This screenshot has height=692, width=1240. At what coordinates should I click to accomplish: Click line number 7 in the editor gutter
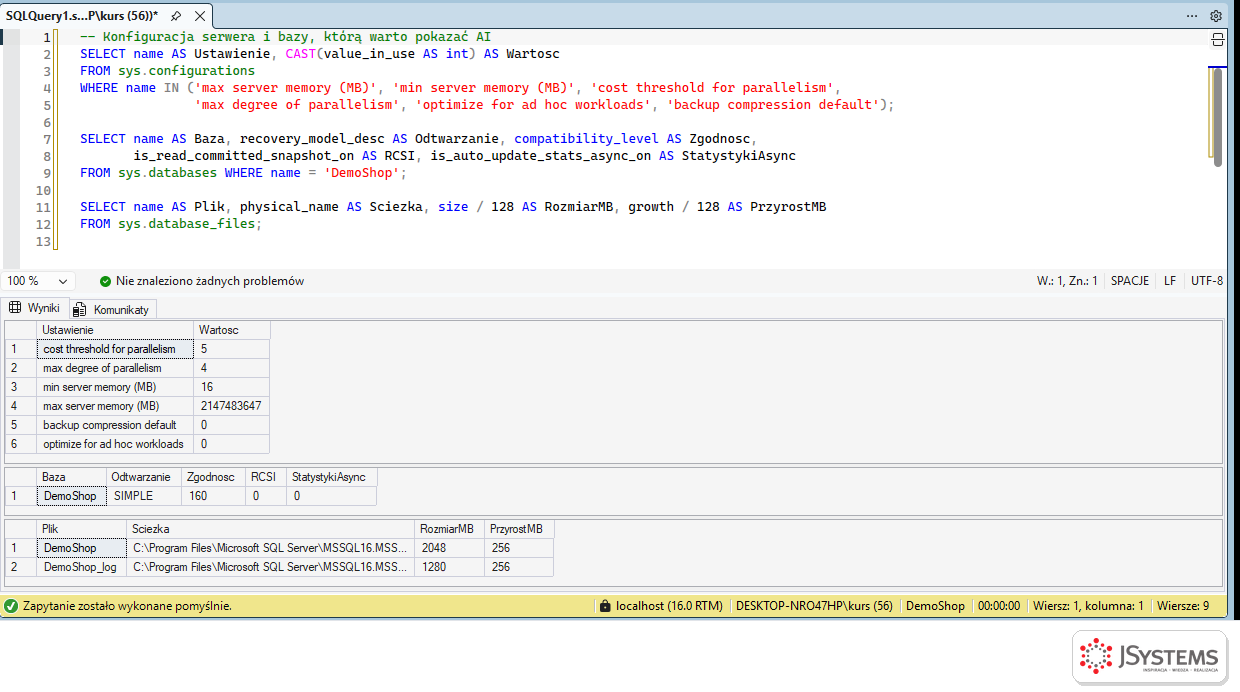46,139
